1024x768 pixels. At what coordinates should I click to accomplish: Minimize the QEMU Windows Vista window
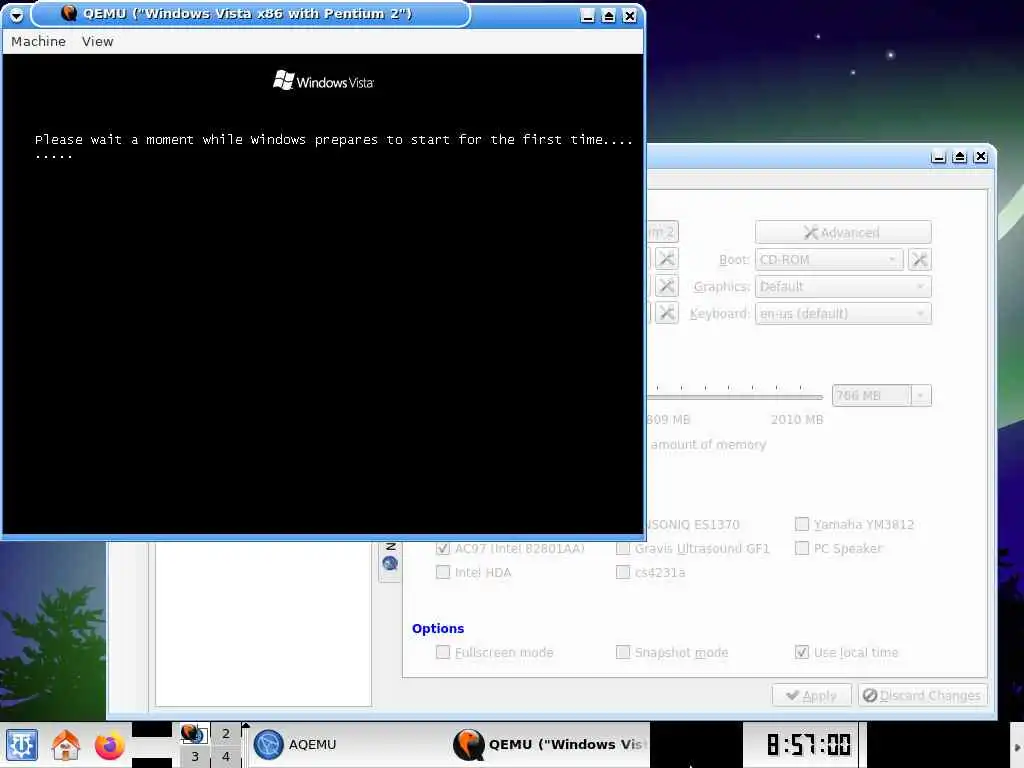588,16
